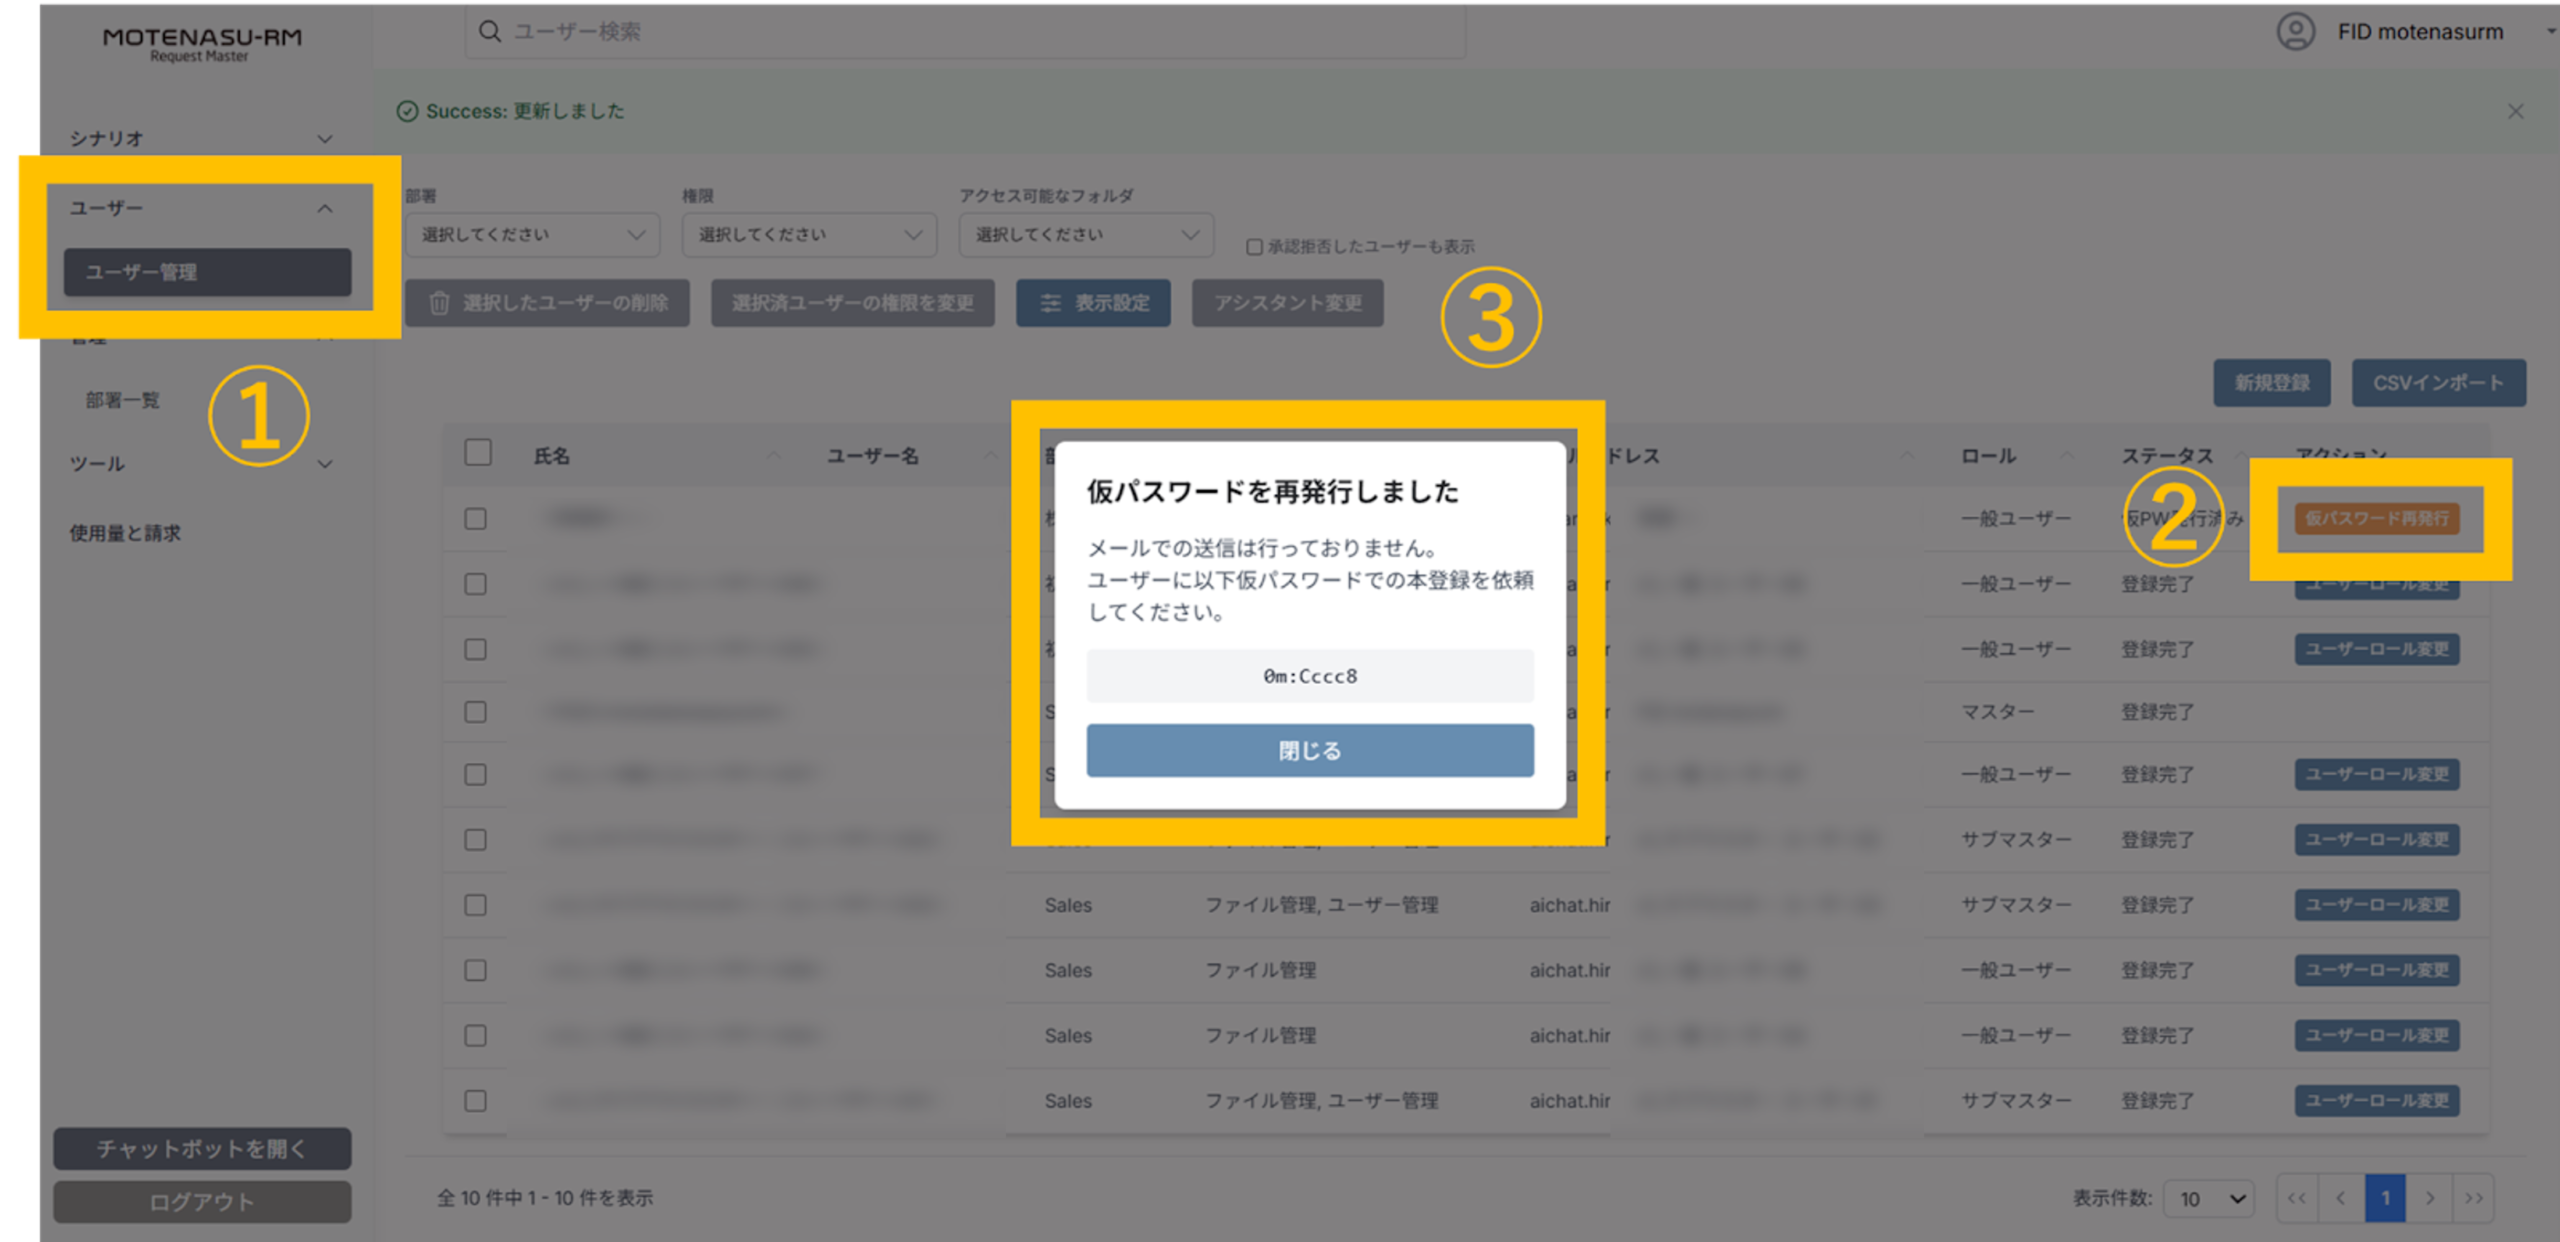The height and width of the screenshot is (1242, 2560).
Task: Click the 仮パスワード再発行 button
Action: point(2376,518)
